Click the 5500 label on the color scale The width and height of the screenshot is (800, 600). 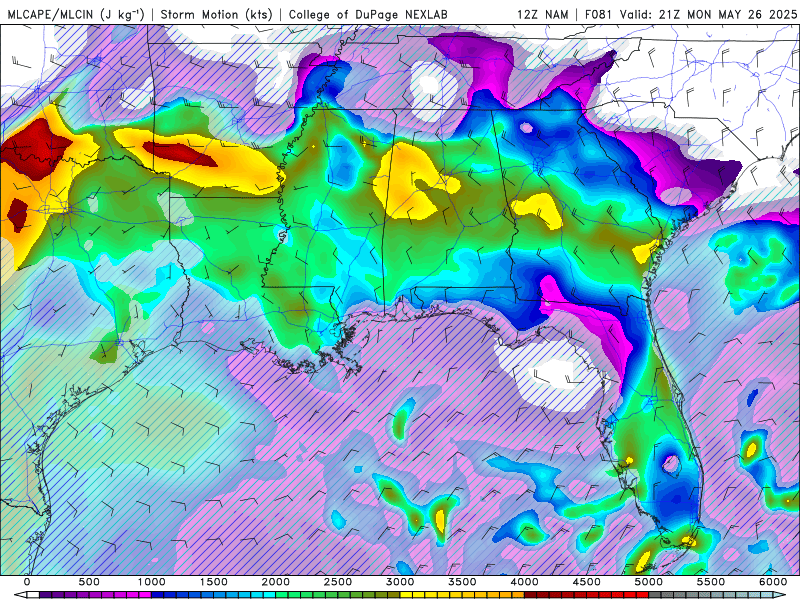(x=711, y=582)
